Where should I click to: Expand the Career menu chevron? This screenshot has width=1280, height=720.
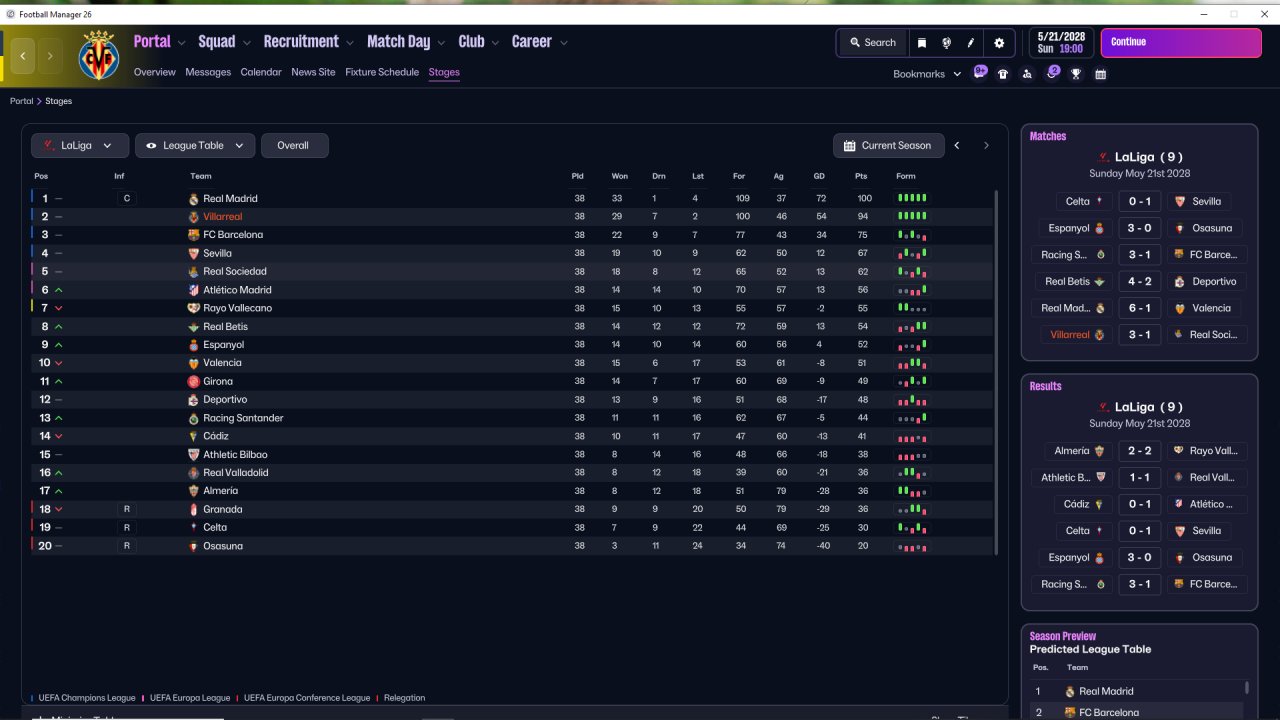coord(564,43)
